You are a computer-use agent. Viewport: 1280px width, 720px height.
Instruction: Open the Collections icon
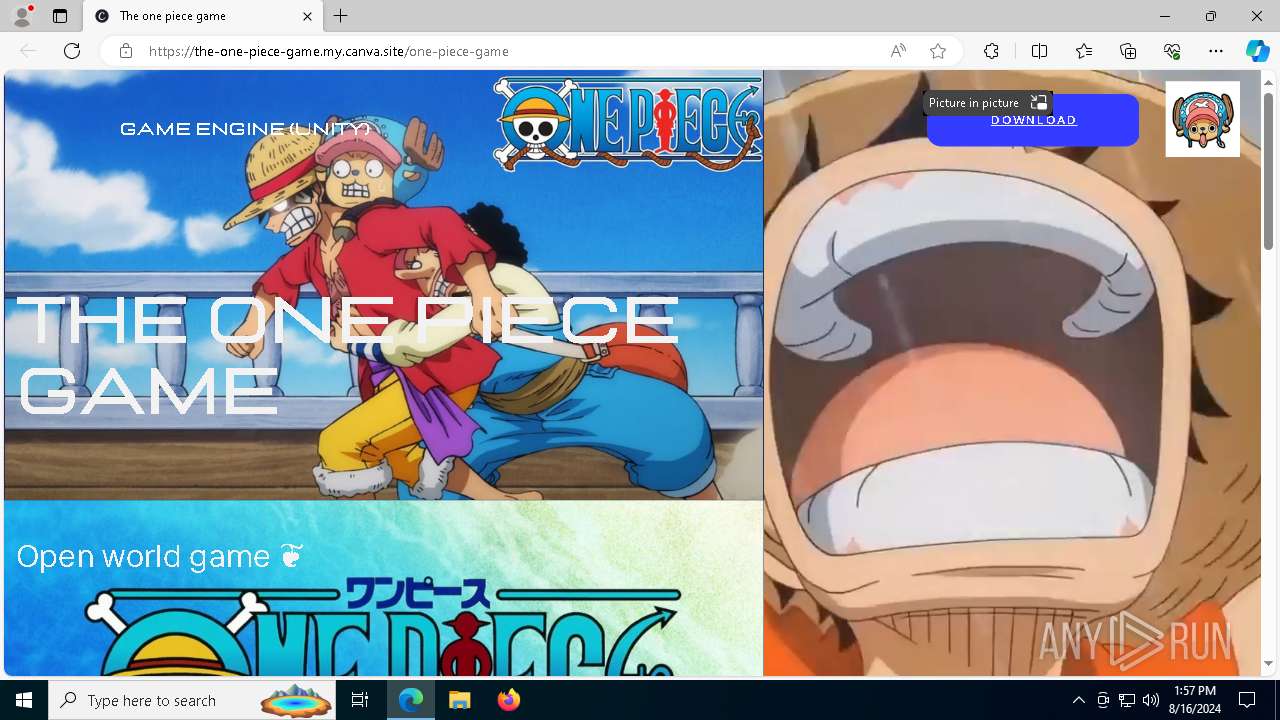(x=1128, y=51)
